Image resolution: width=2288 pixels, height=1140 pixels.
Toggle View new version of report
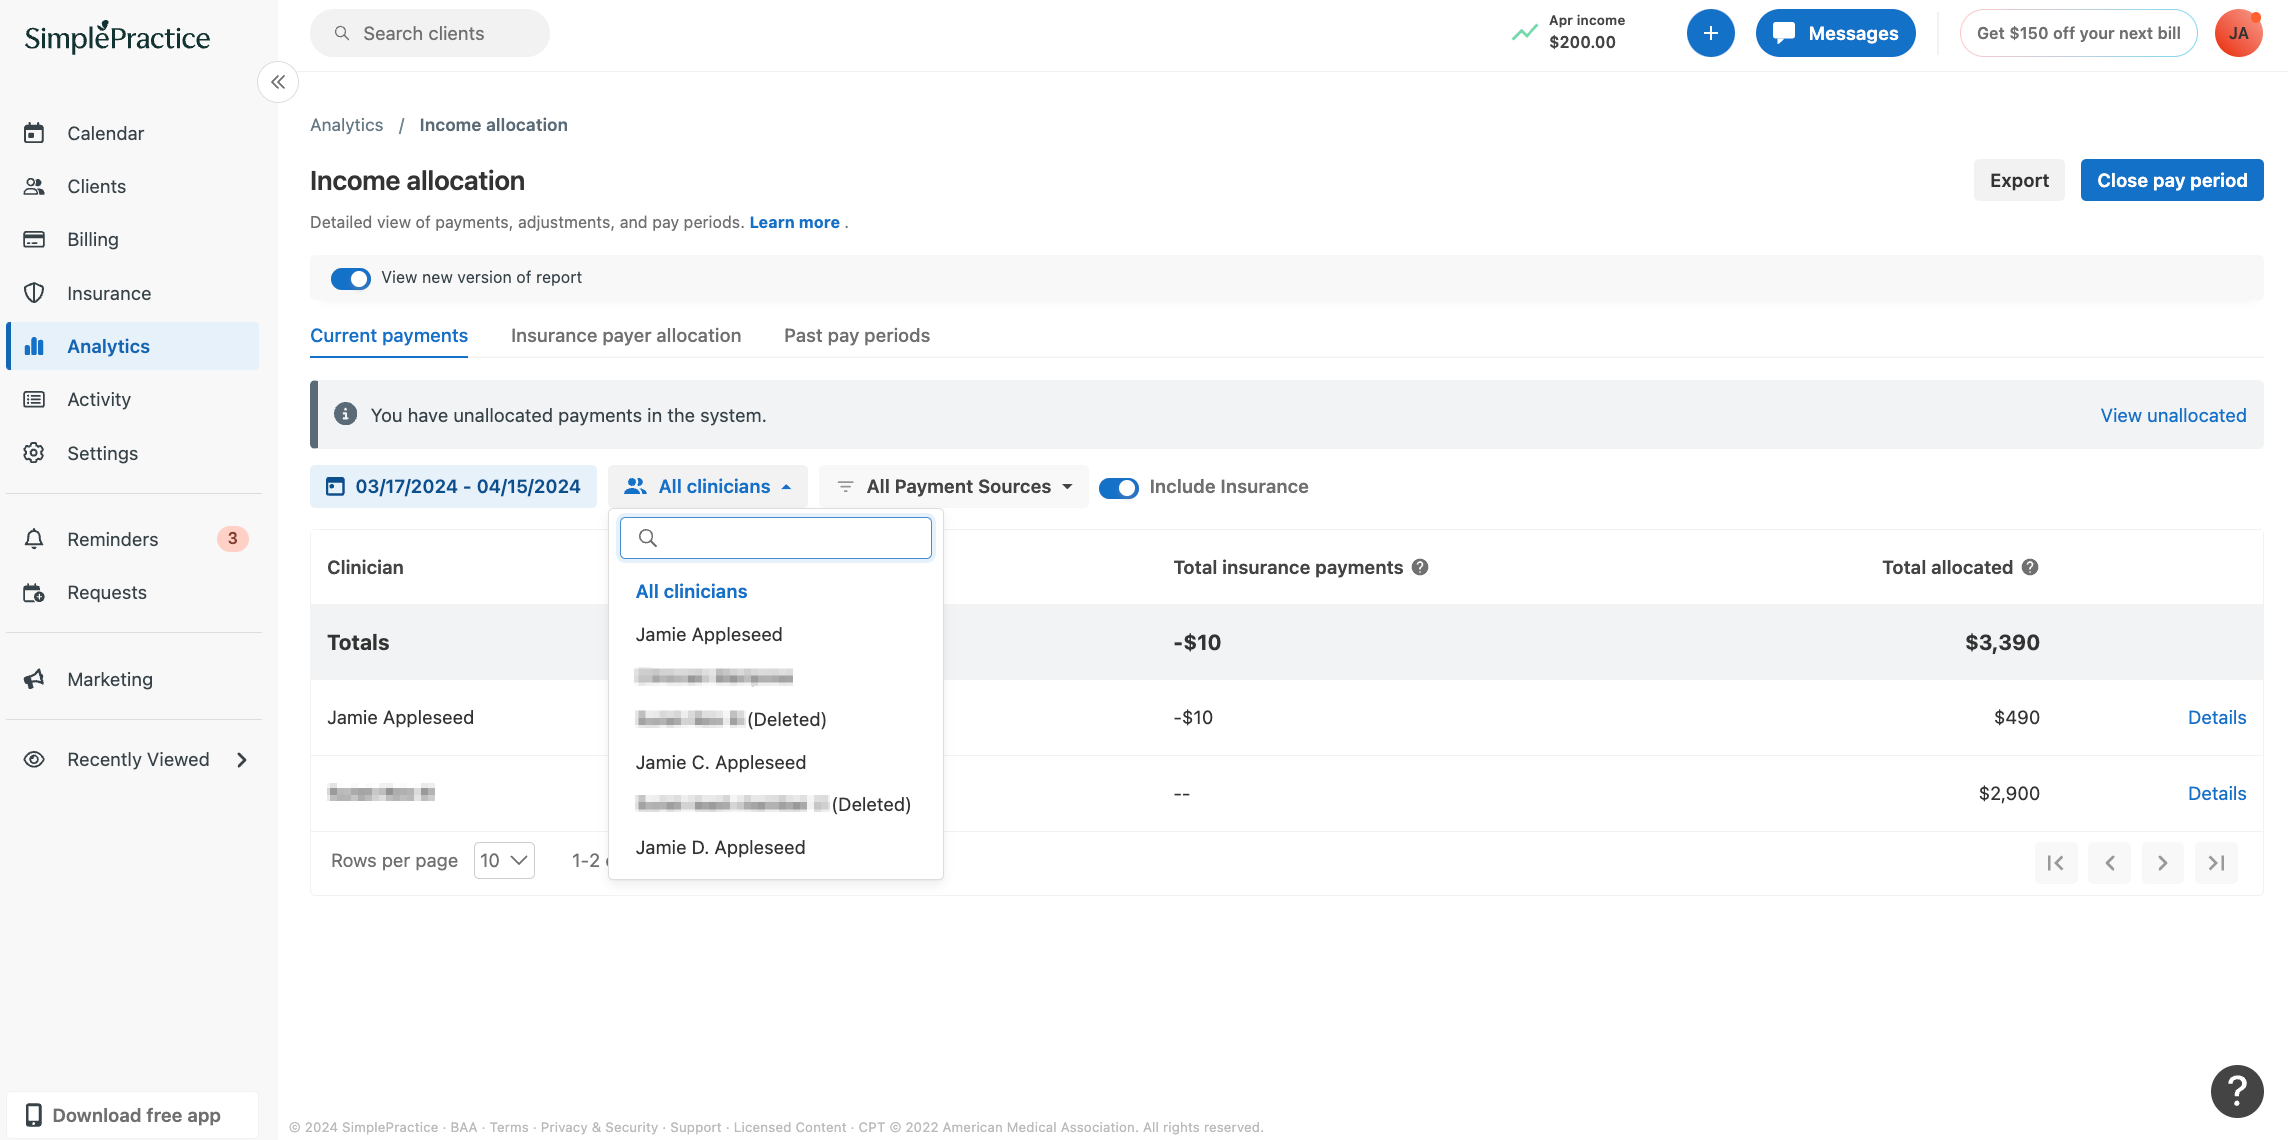tap(350, 278)
